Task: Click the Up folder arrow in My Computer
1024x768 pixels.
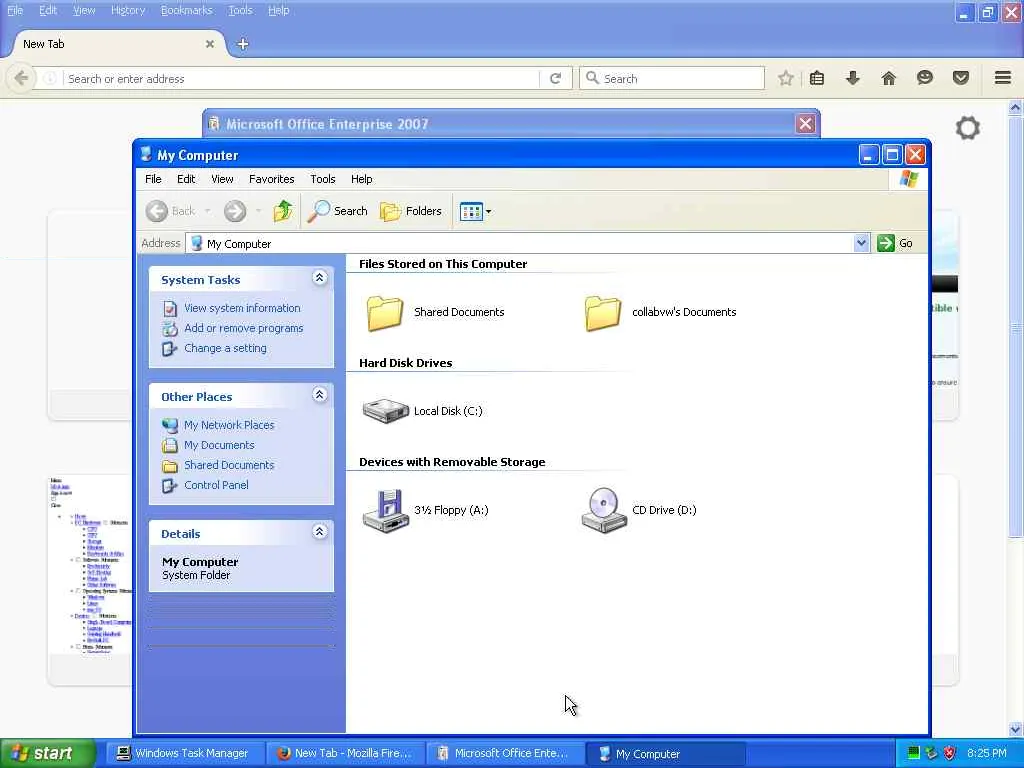Action: (283, 211)
